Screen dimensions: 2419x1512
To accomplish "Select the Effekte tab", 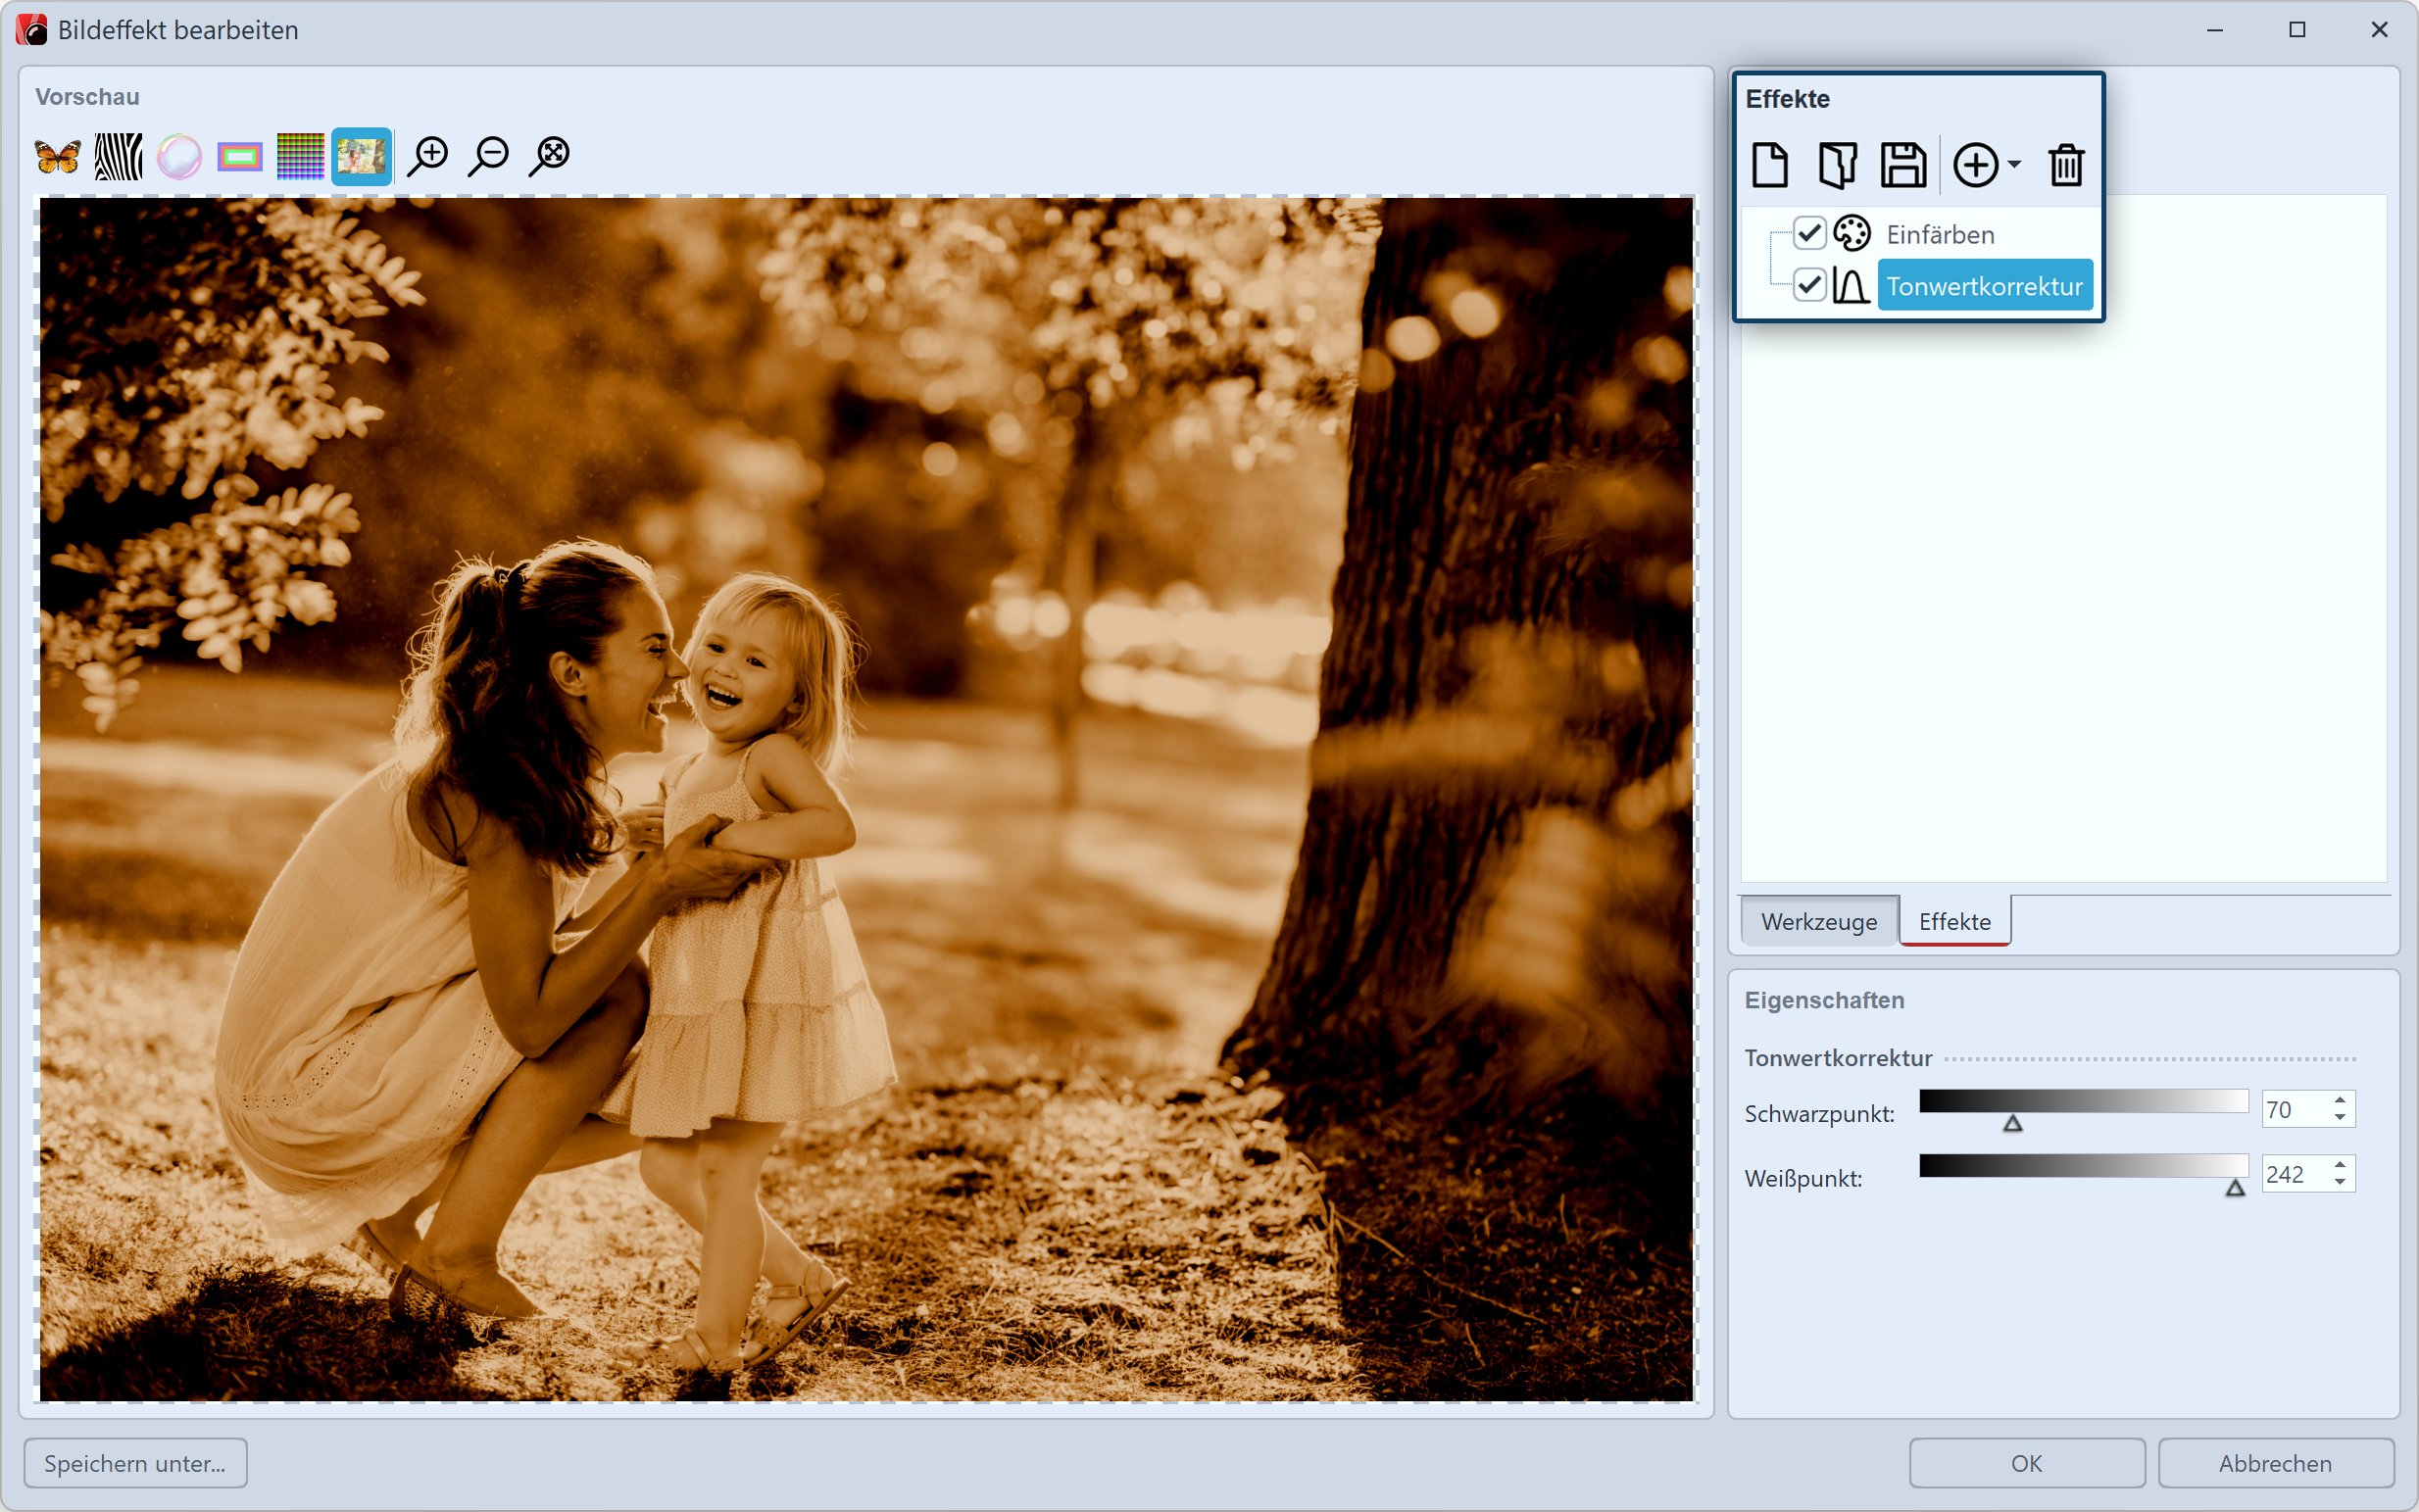I will [1954, 921].
